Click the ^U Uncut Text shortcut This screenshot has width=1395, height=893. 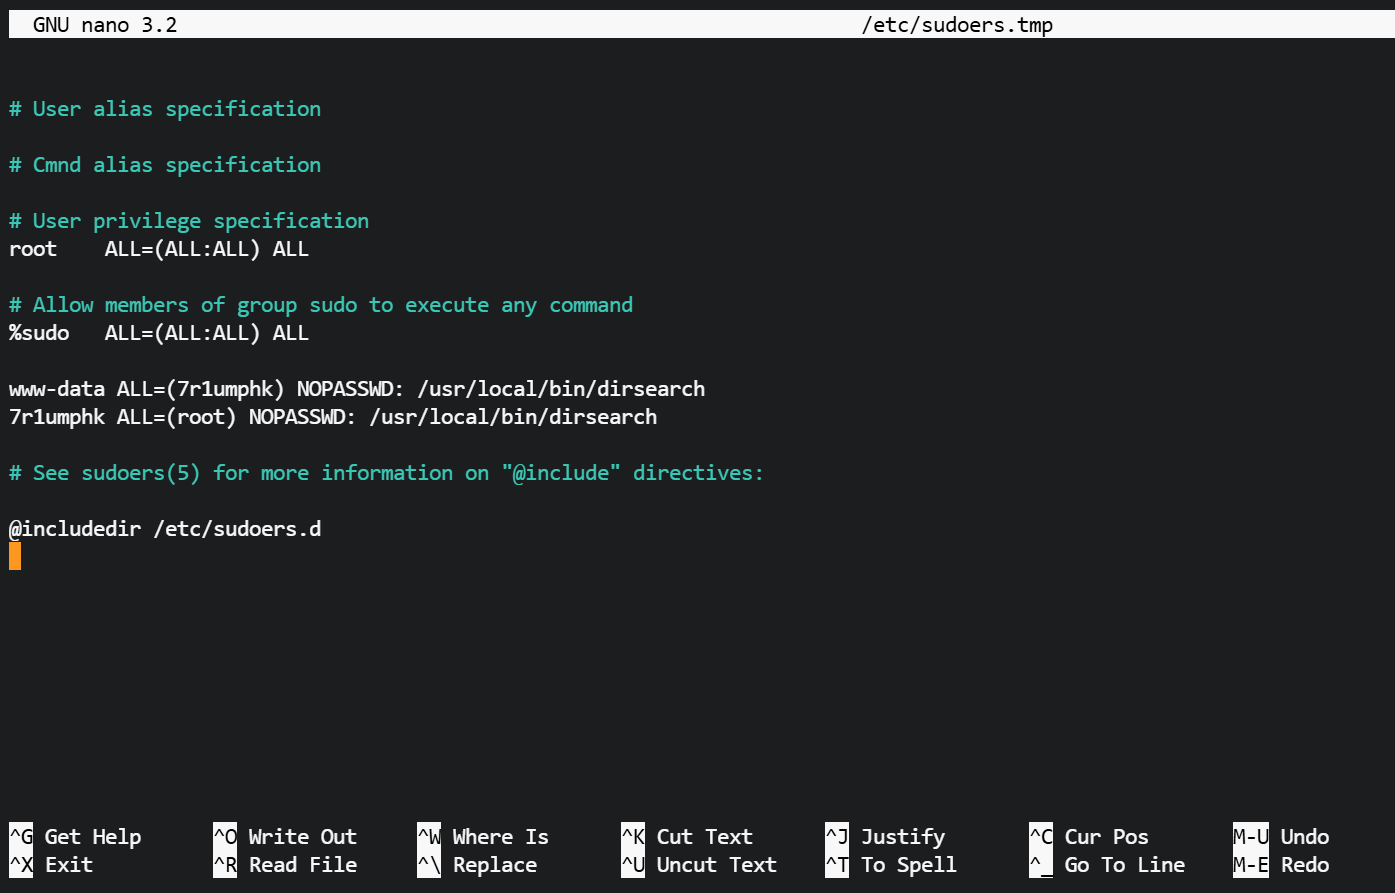click(699, 865)
